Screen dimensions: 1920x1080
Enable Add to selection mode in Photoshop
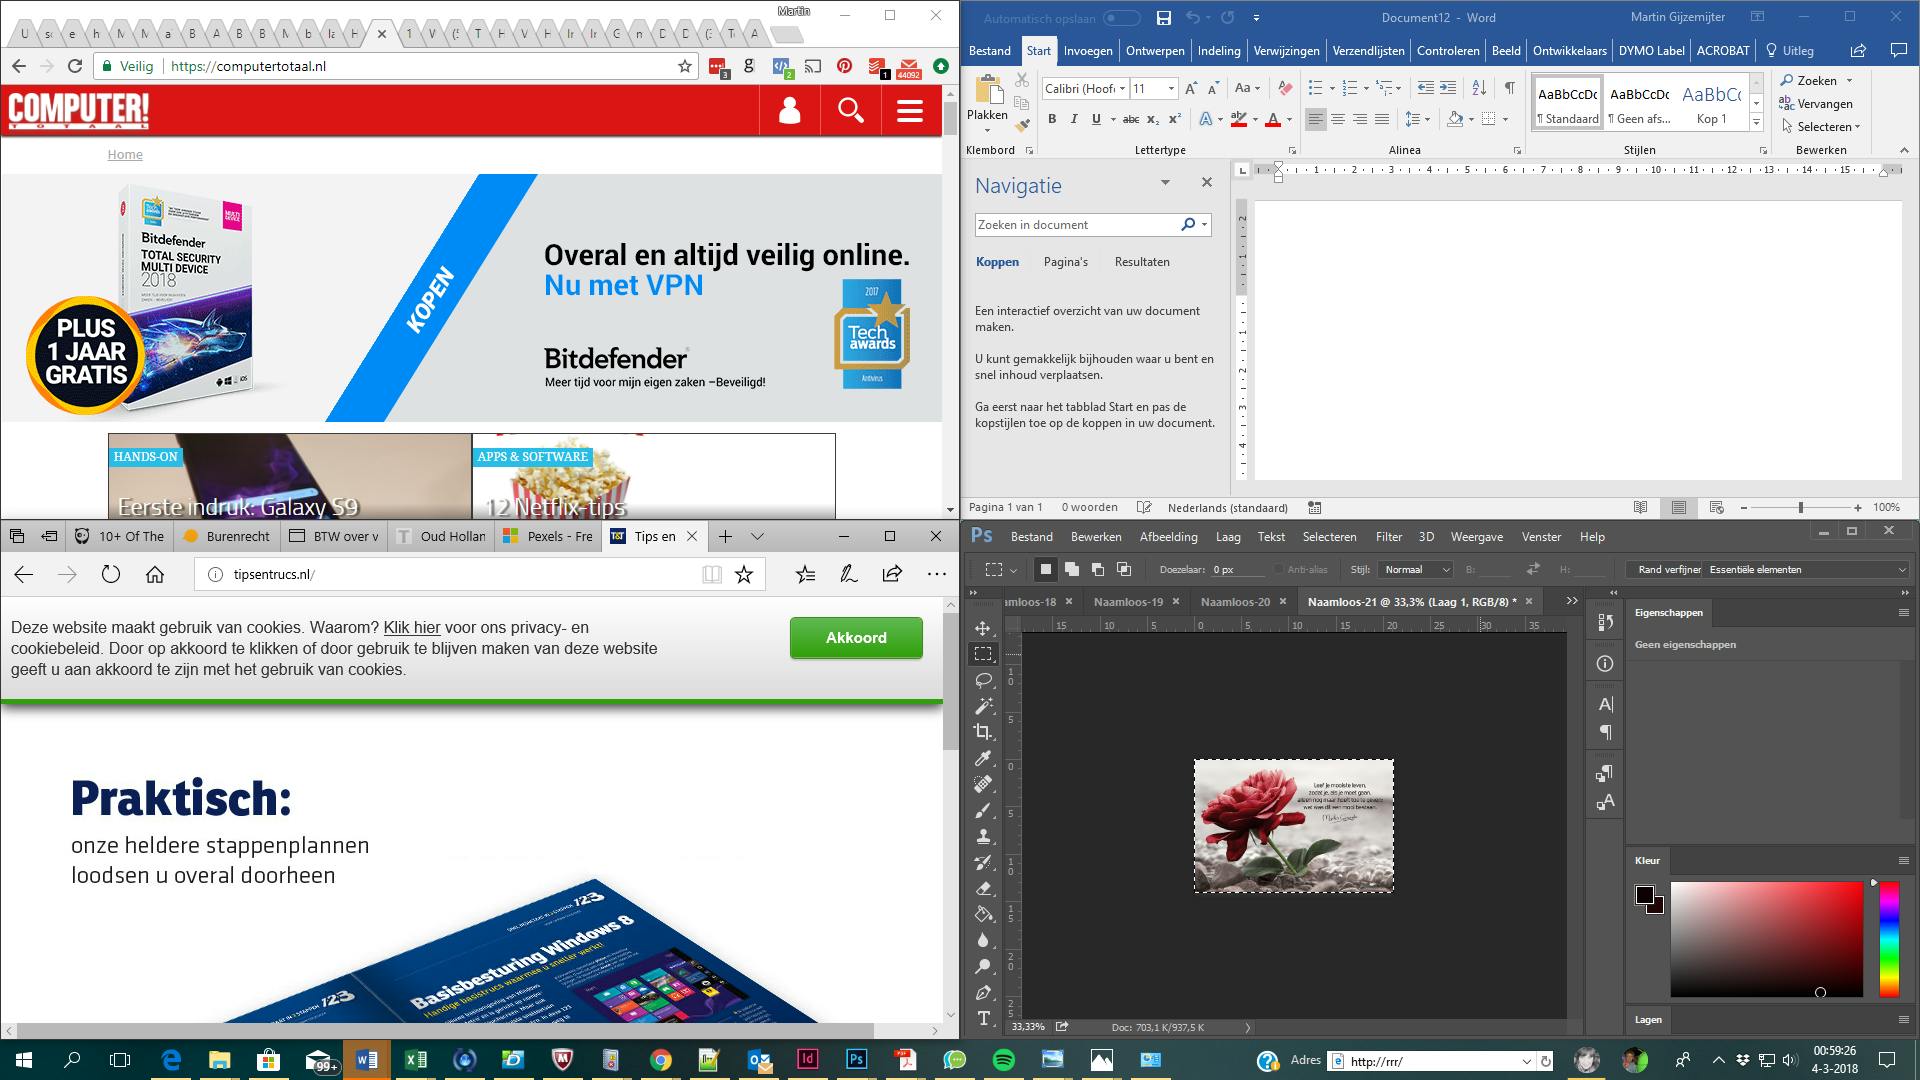point(1072,569)
